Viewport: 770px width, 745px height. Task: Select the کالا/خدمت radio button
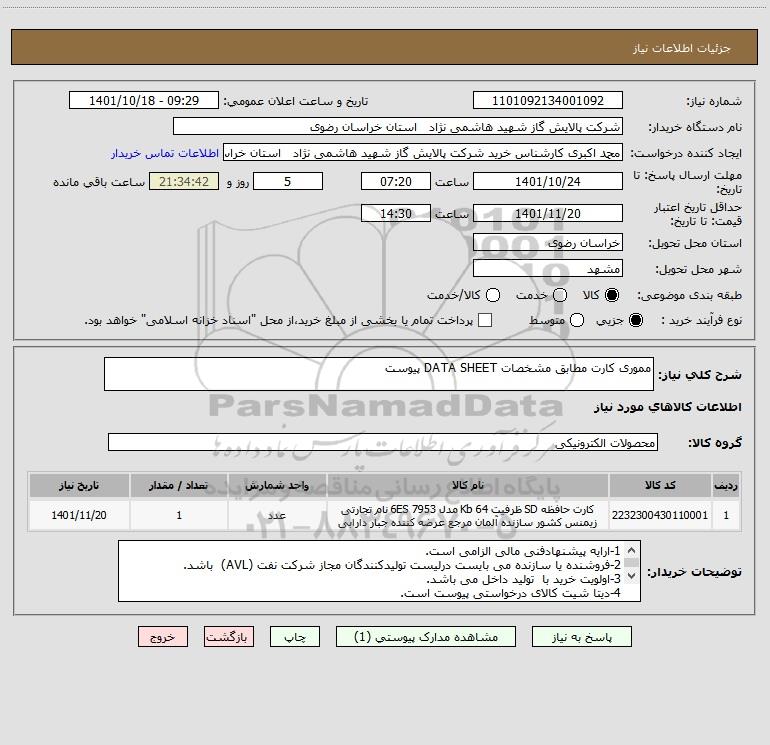click(493, 295)
